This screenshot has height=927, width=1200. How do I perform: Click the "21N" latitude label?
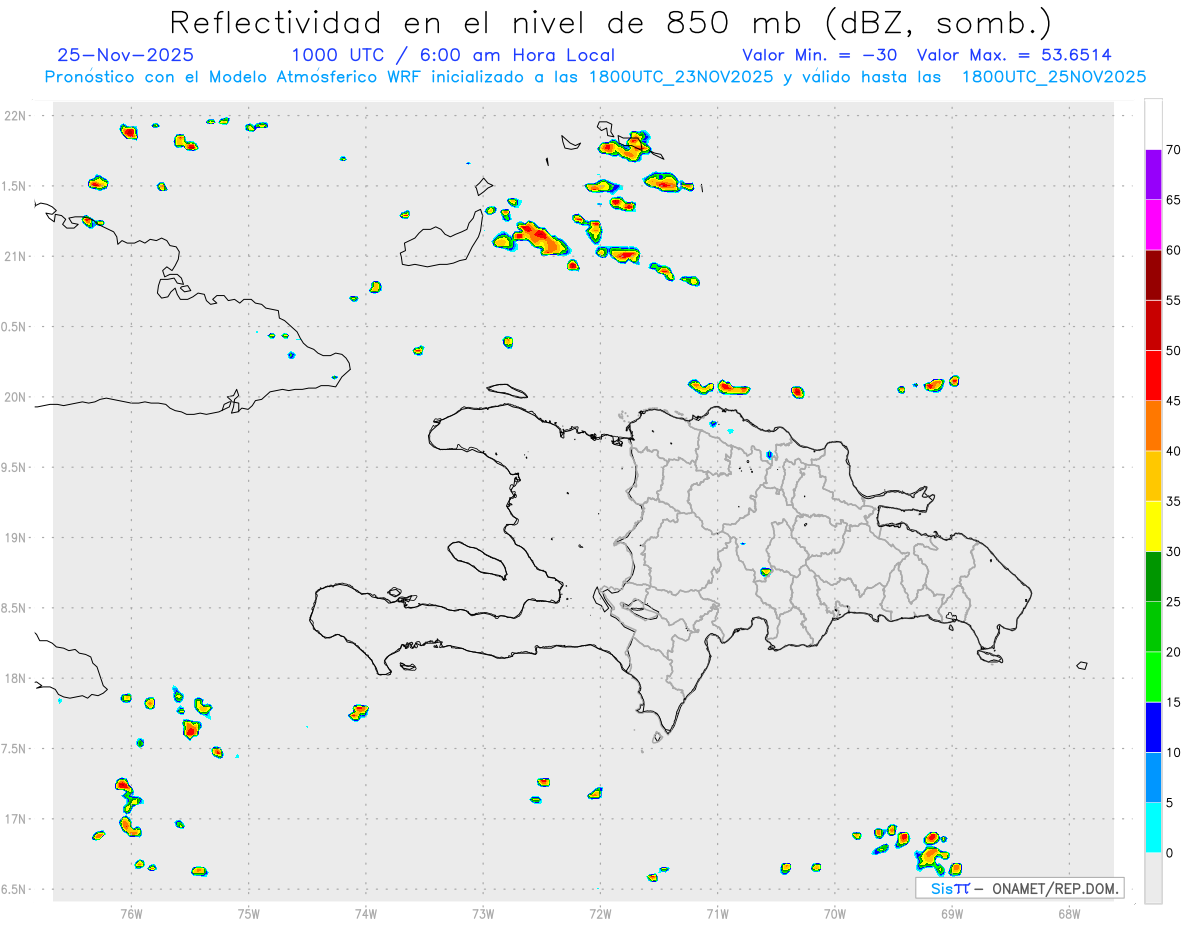tap(16, 256)
